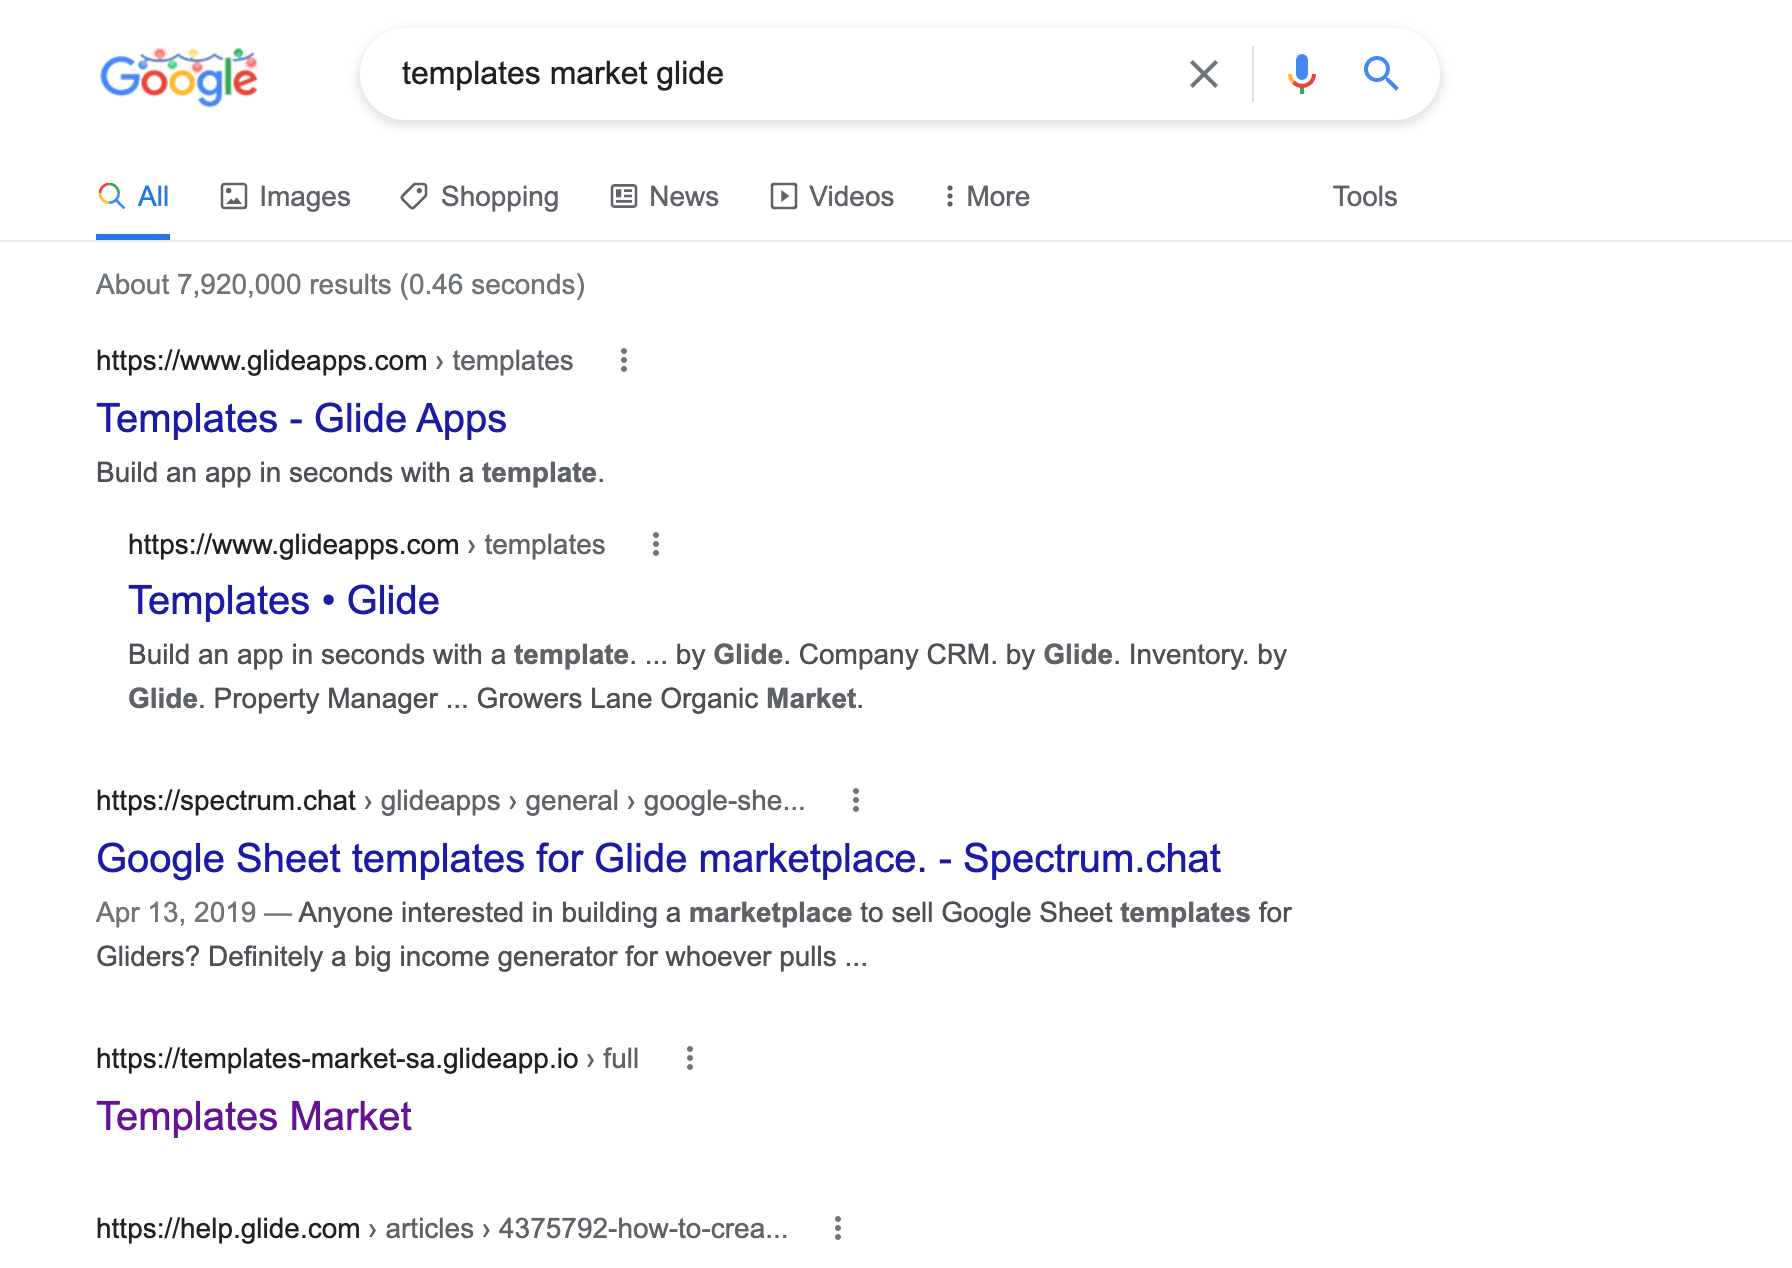
Task: Clear the search box with the X icon
Action: pyautogui.click(x=1203, y=74)
